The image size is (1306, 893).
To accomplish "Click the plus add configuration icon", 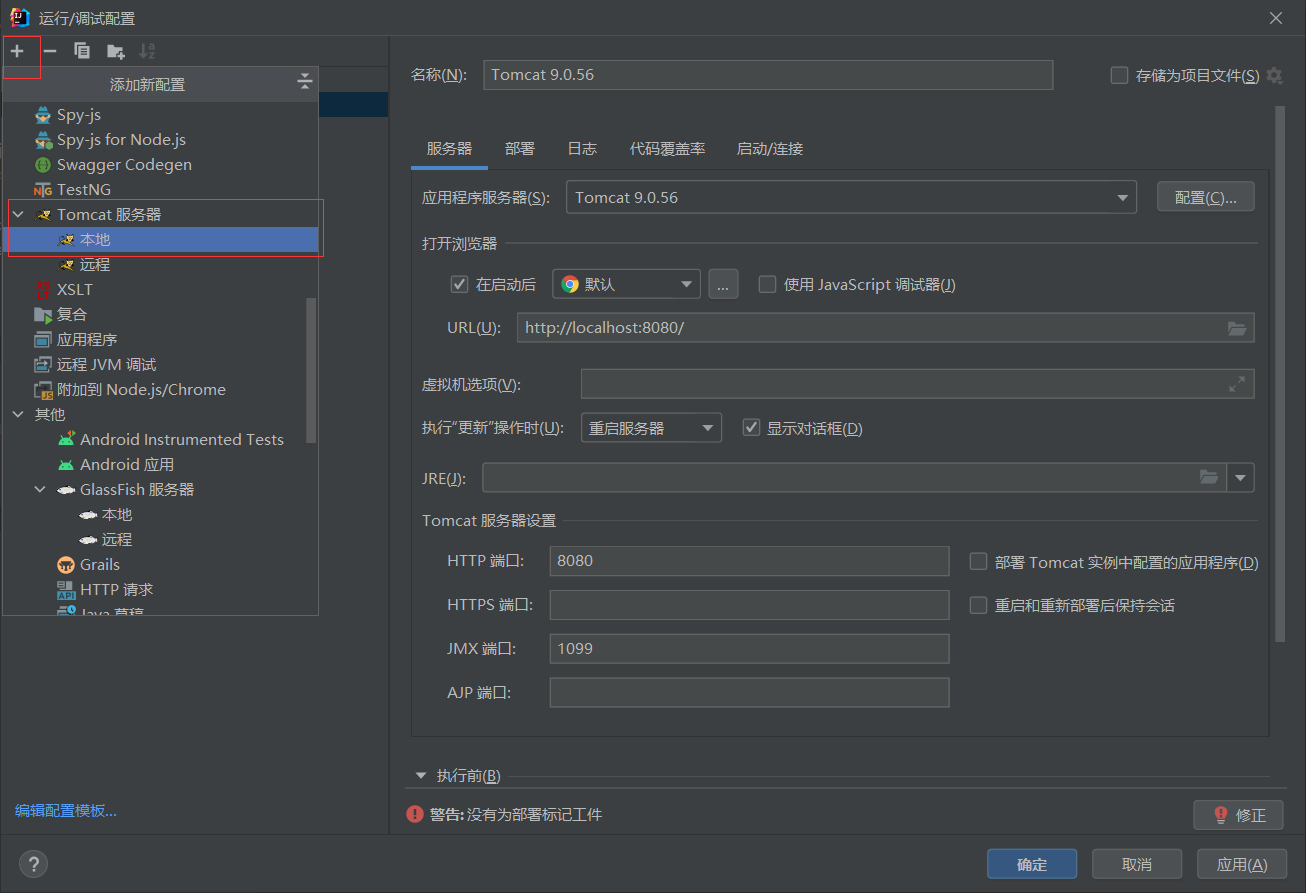I will pyautogui.click(x=17, y=51).
